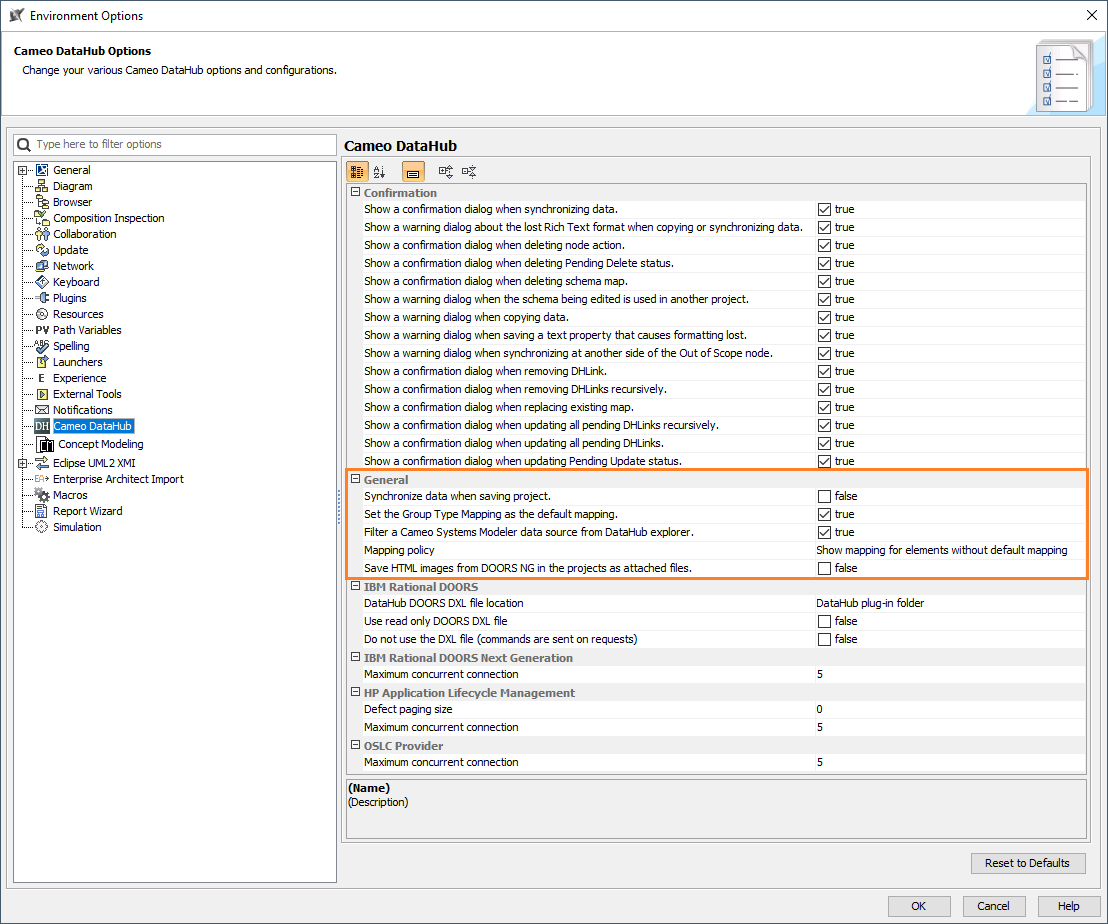1108x924 pixels.
Task: Select the Categorized view toolbar icon
Action: 357,171
